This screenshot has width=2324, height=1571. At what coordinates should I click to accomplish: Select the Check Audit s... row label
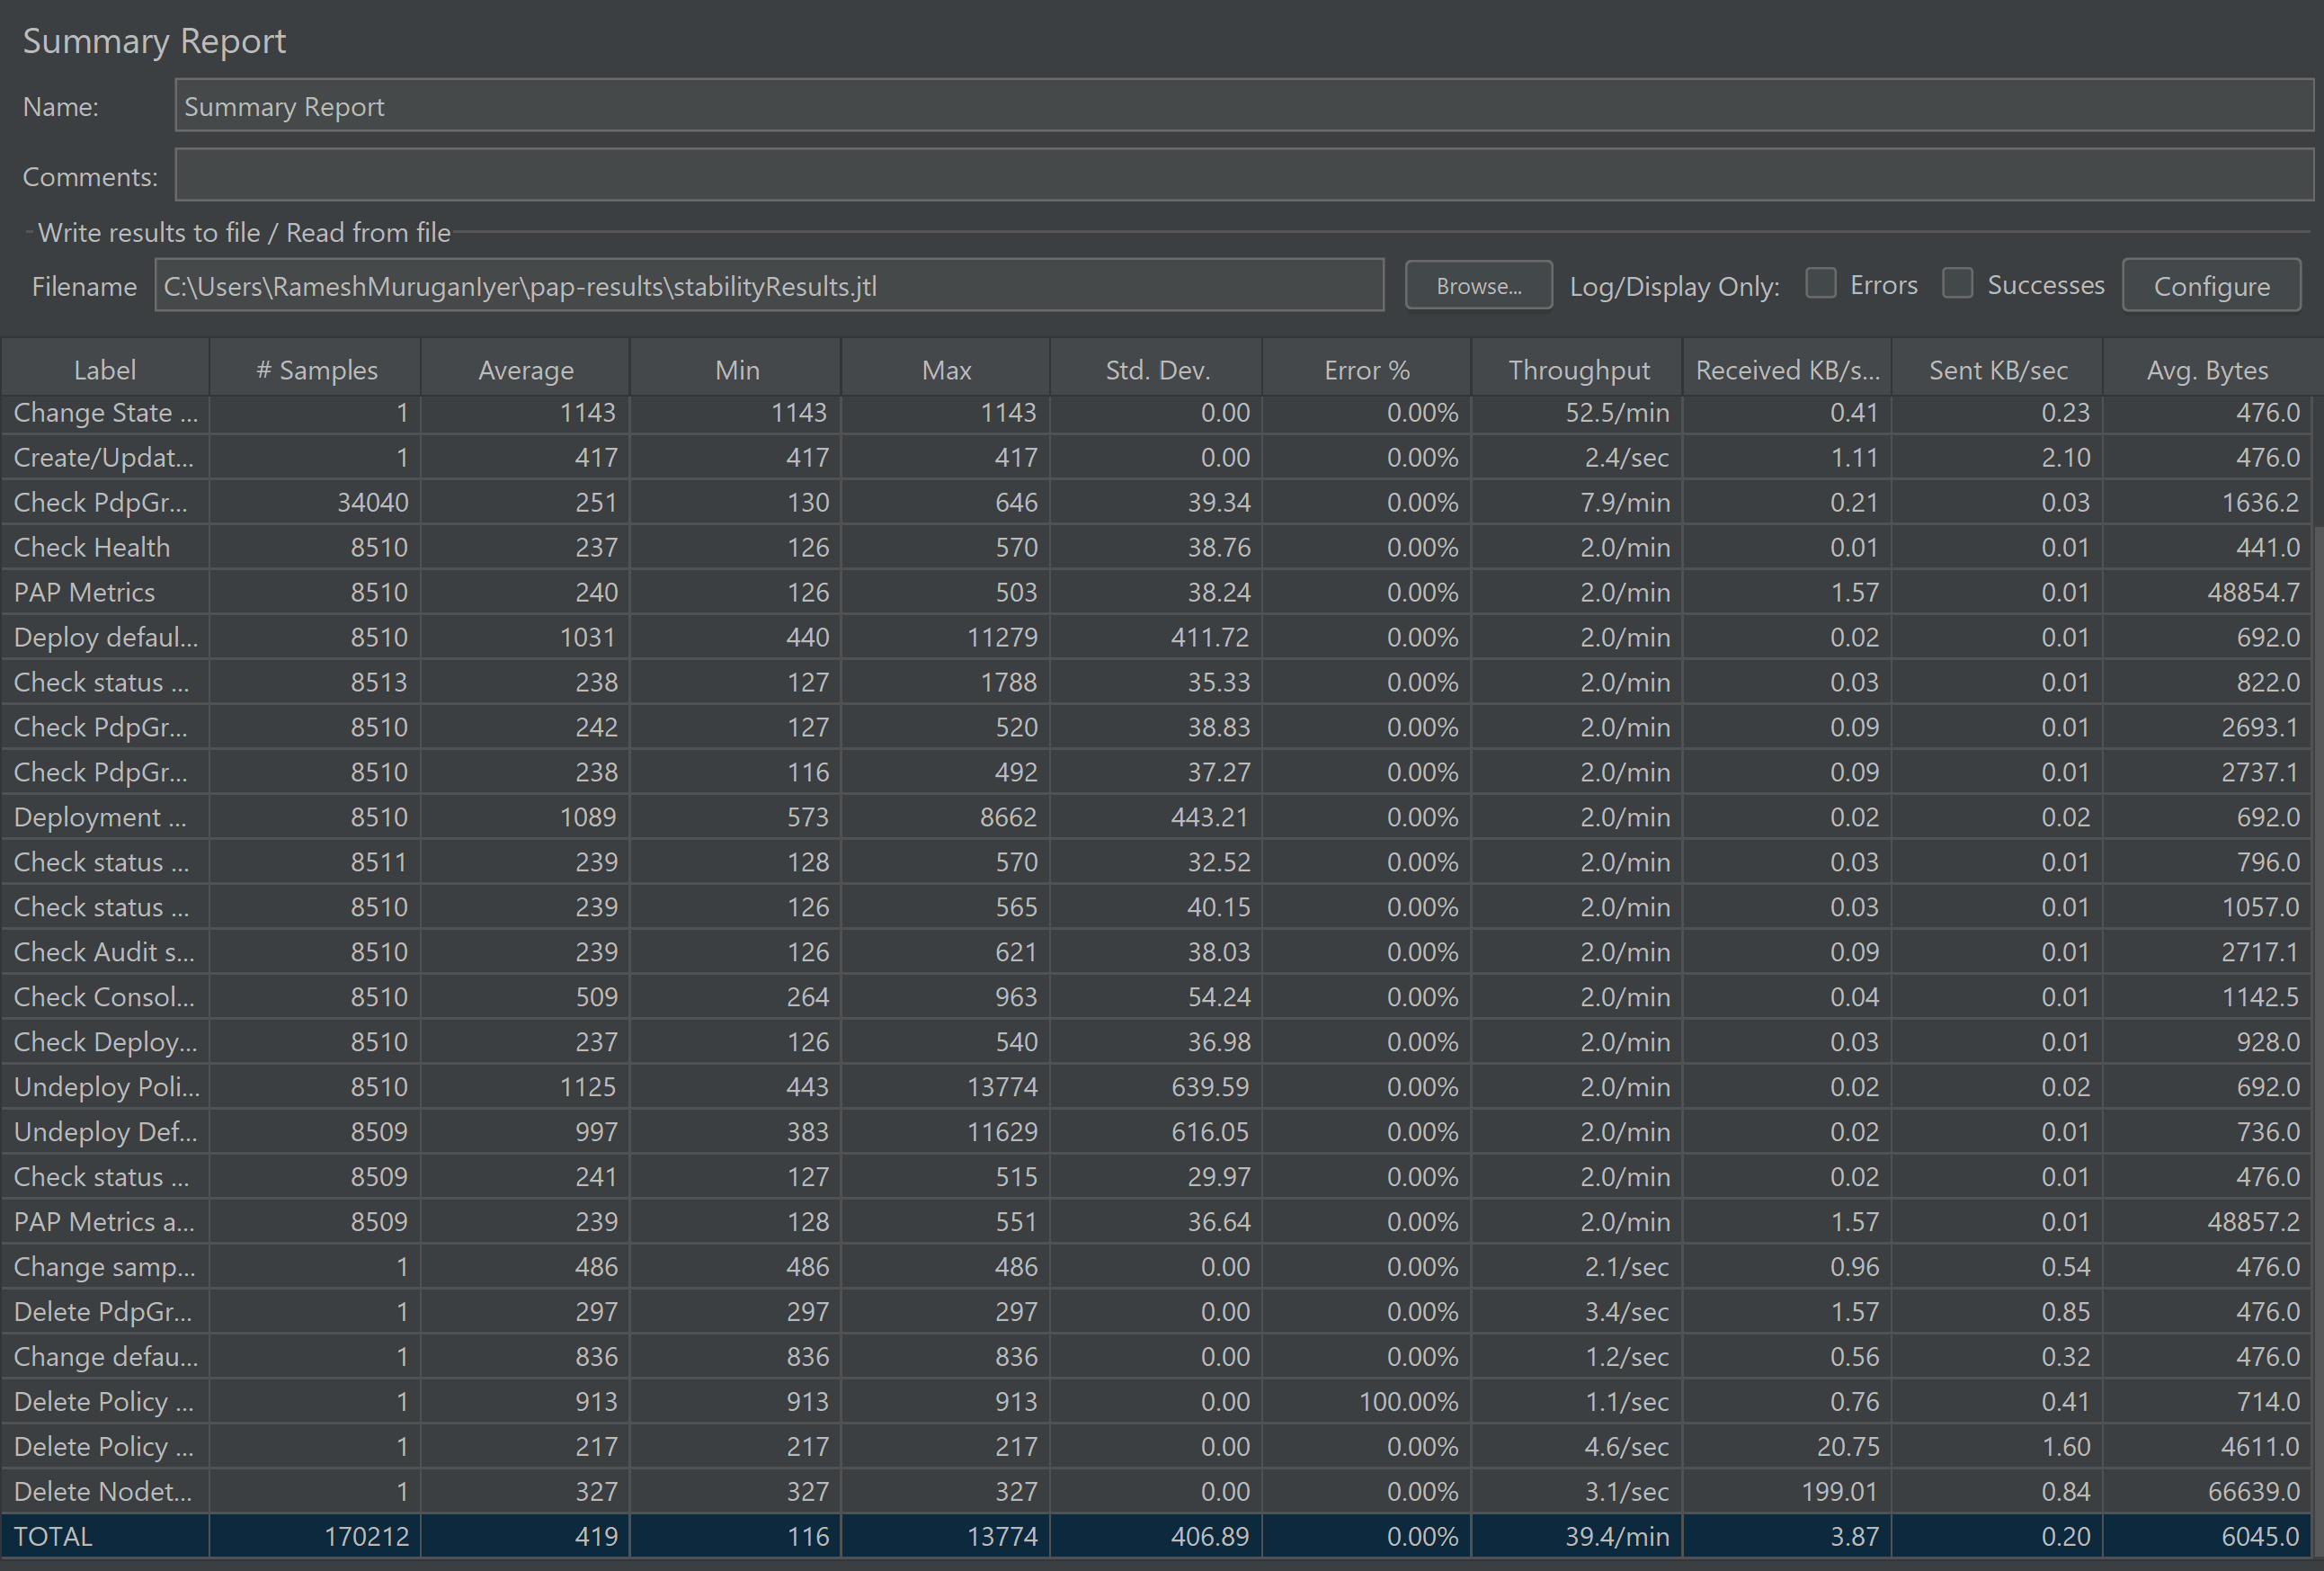point(105,952)
